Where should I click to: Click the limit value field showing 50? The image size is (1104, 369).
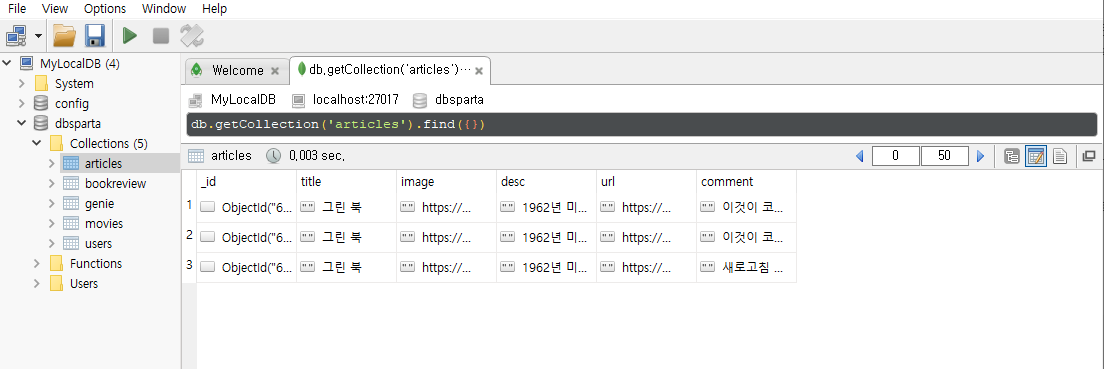click(x=945, y=156)
